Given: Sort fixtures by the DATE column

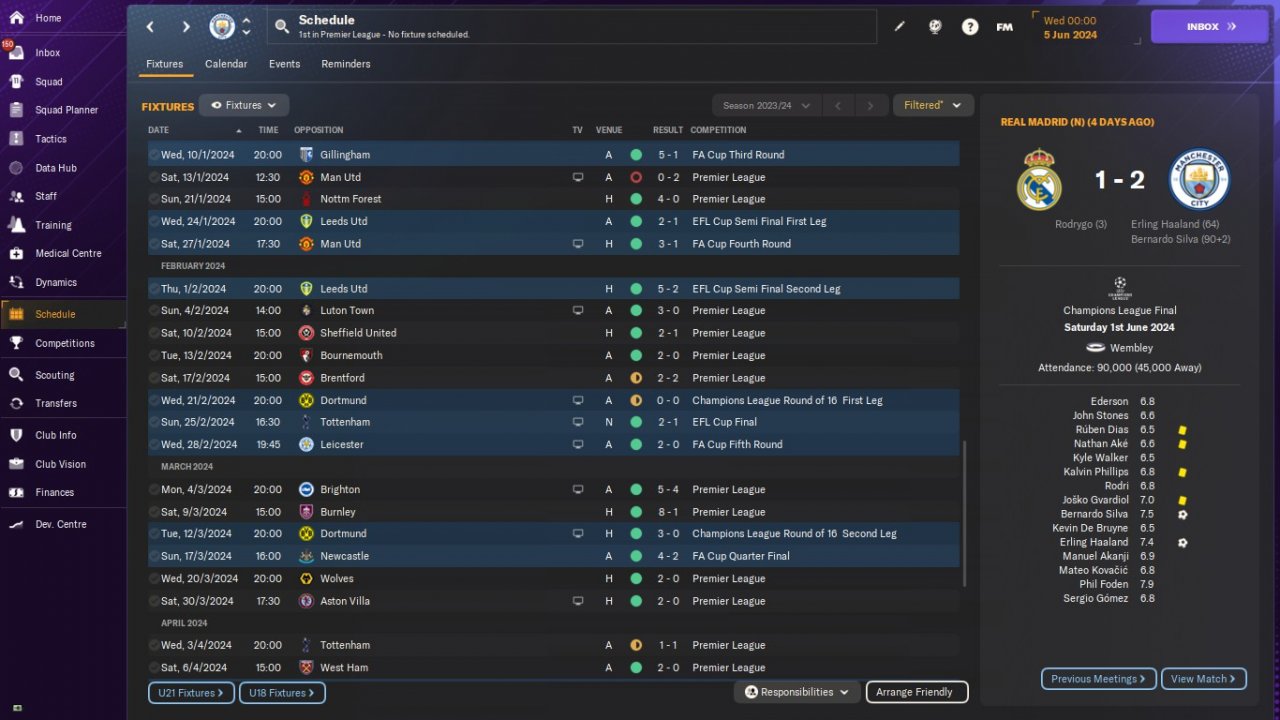Looking at the screenshot, I should [159, 130].
